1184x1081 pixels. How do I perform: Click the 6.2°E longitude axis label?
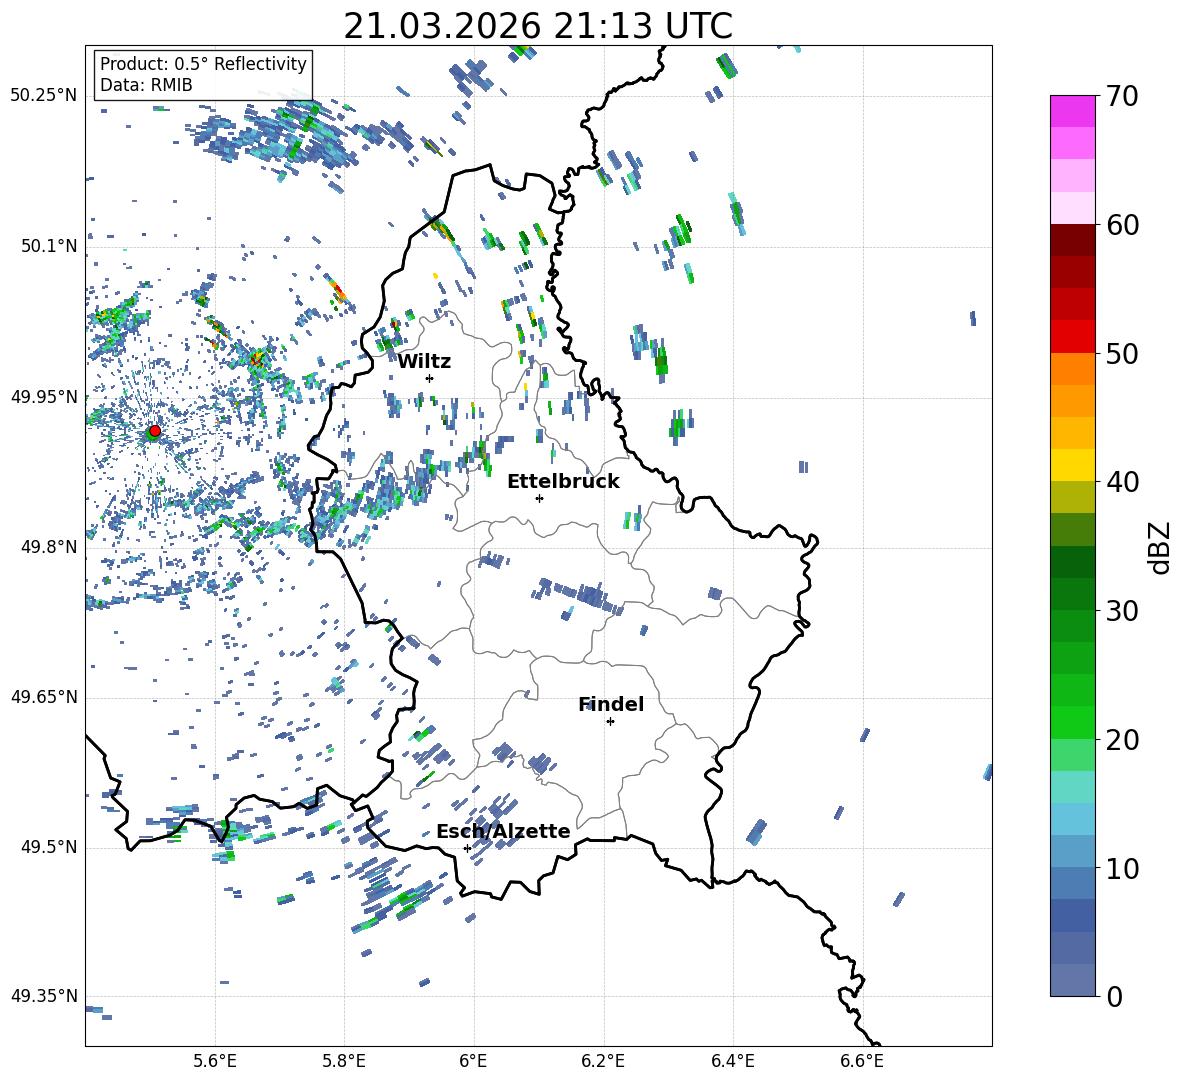coord(603,1059)
